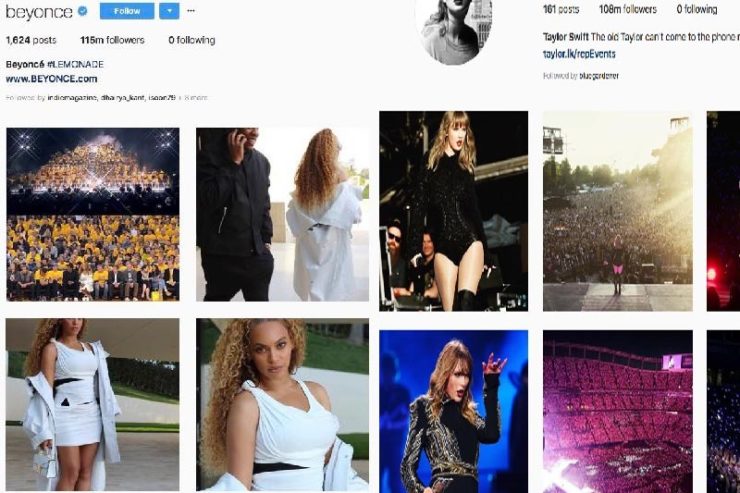Image resolution: width=740 pixels, height=493 pixels.
Task: Expand the suggested accounts dropdown arrow button
Action: click(169, 11)
